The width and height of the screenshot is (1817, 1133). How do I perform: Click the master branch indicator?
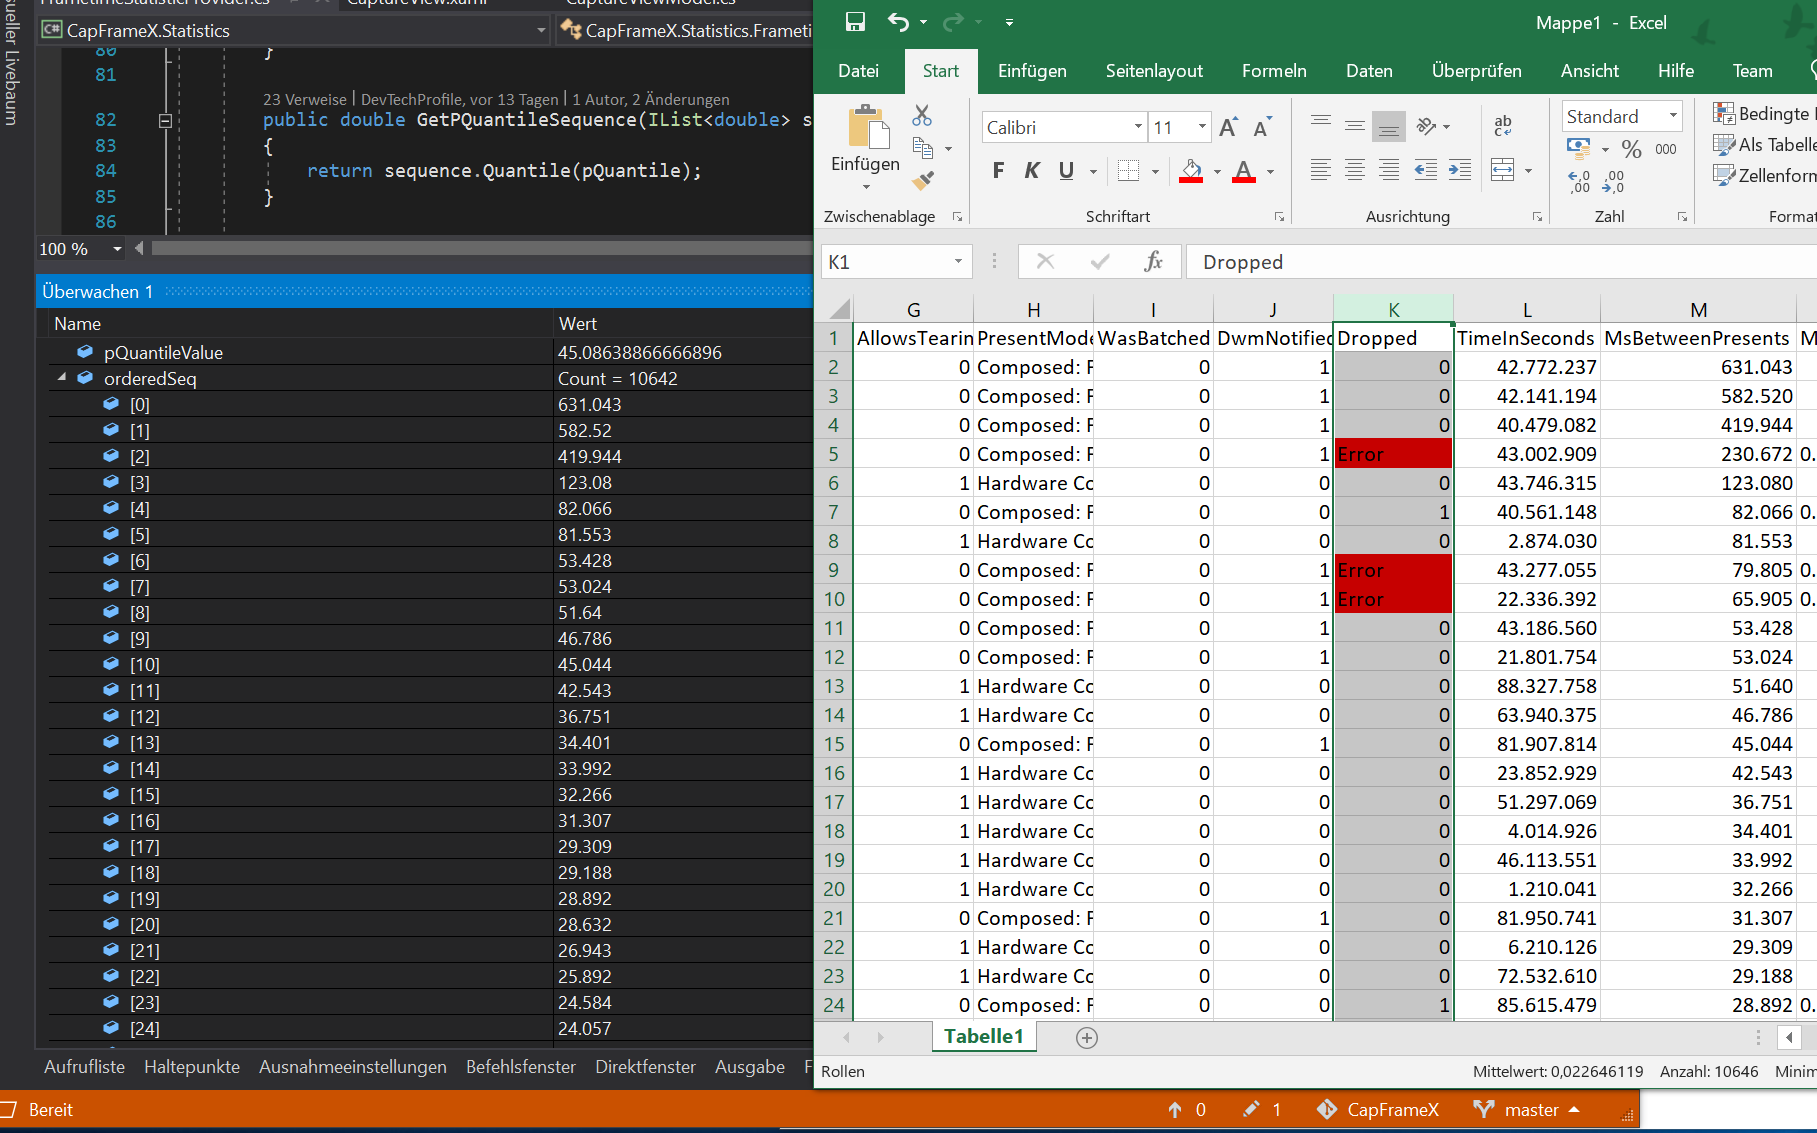click(1525, 1110)
